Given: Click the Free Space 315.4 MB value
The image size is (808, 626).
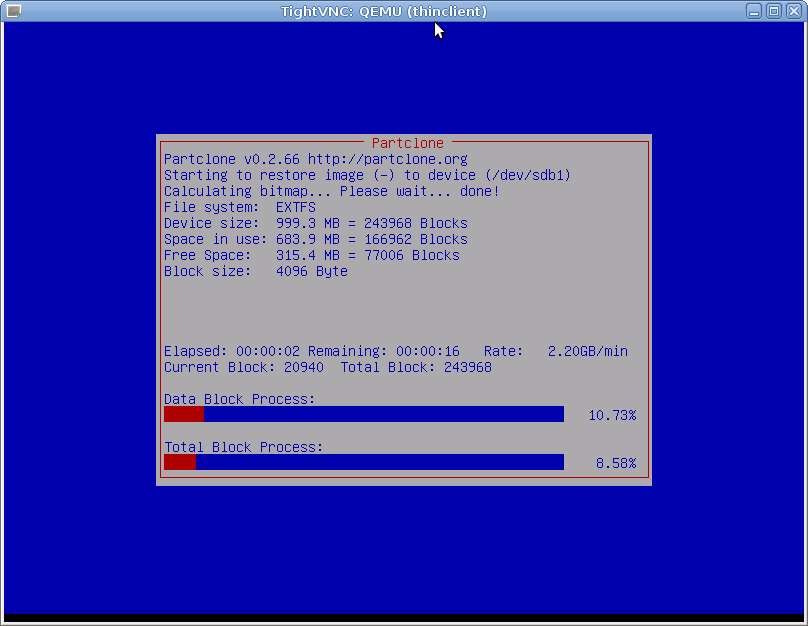Looking at the screenshot, I should pyautogui.click(x=308, y=256).
